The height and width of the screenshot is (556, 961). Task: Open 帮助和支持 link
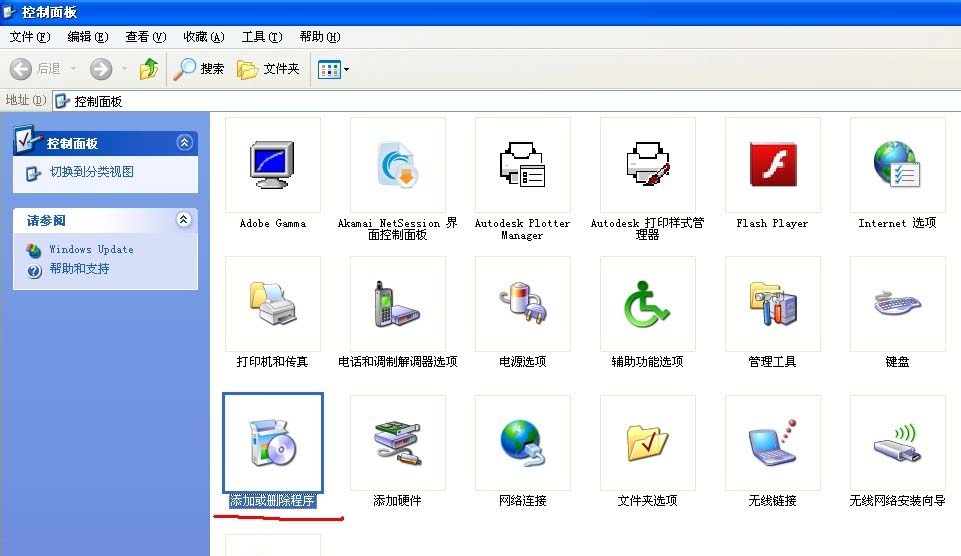click(x=79, y=268)
